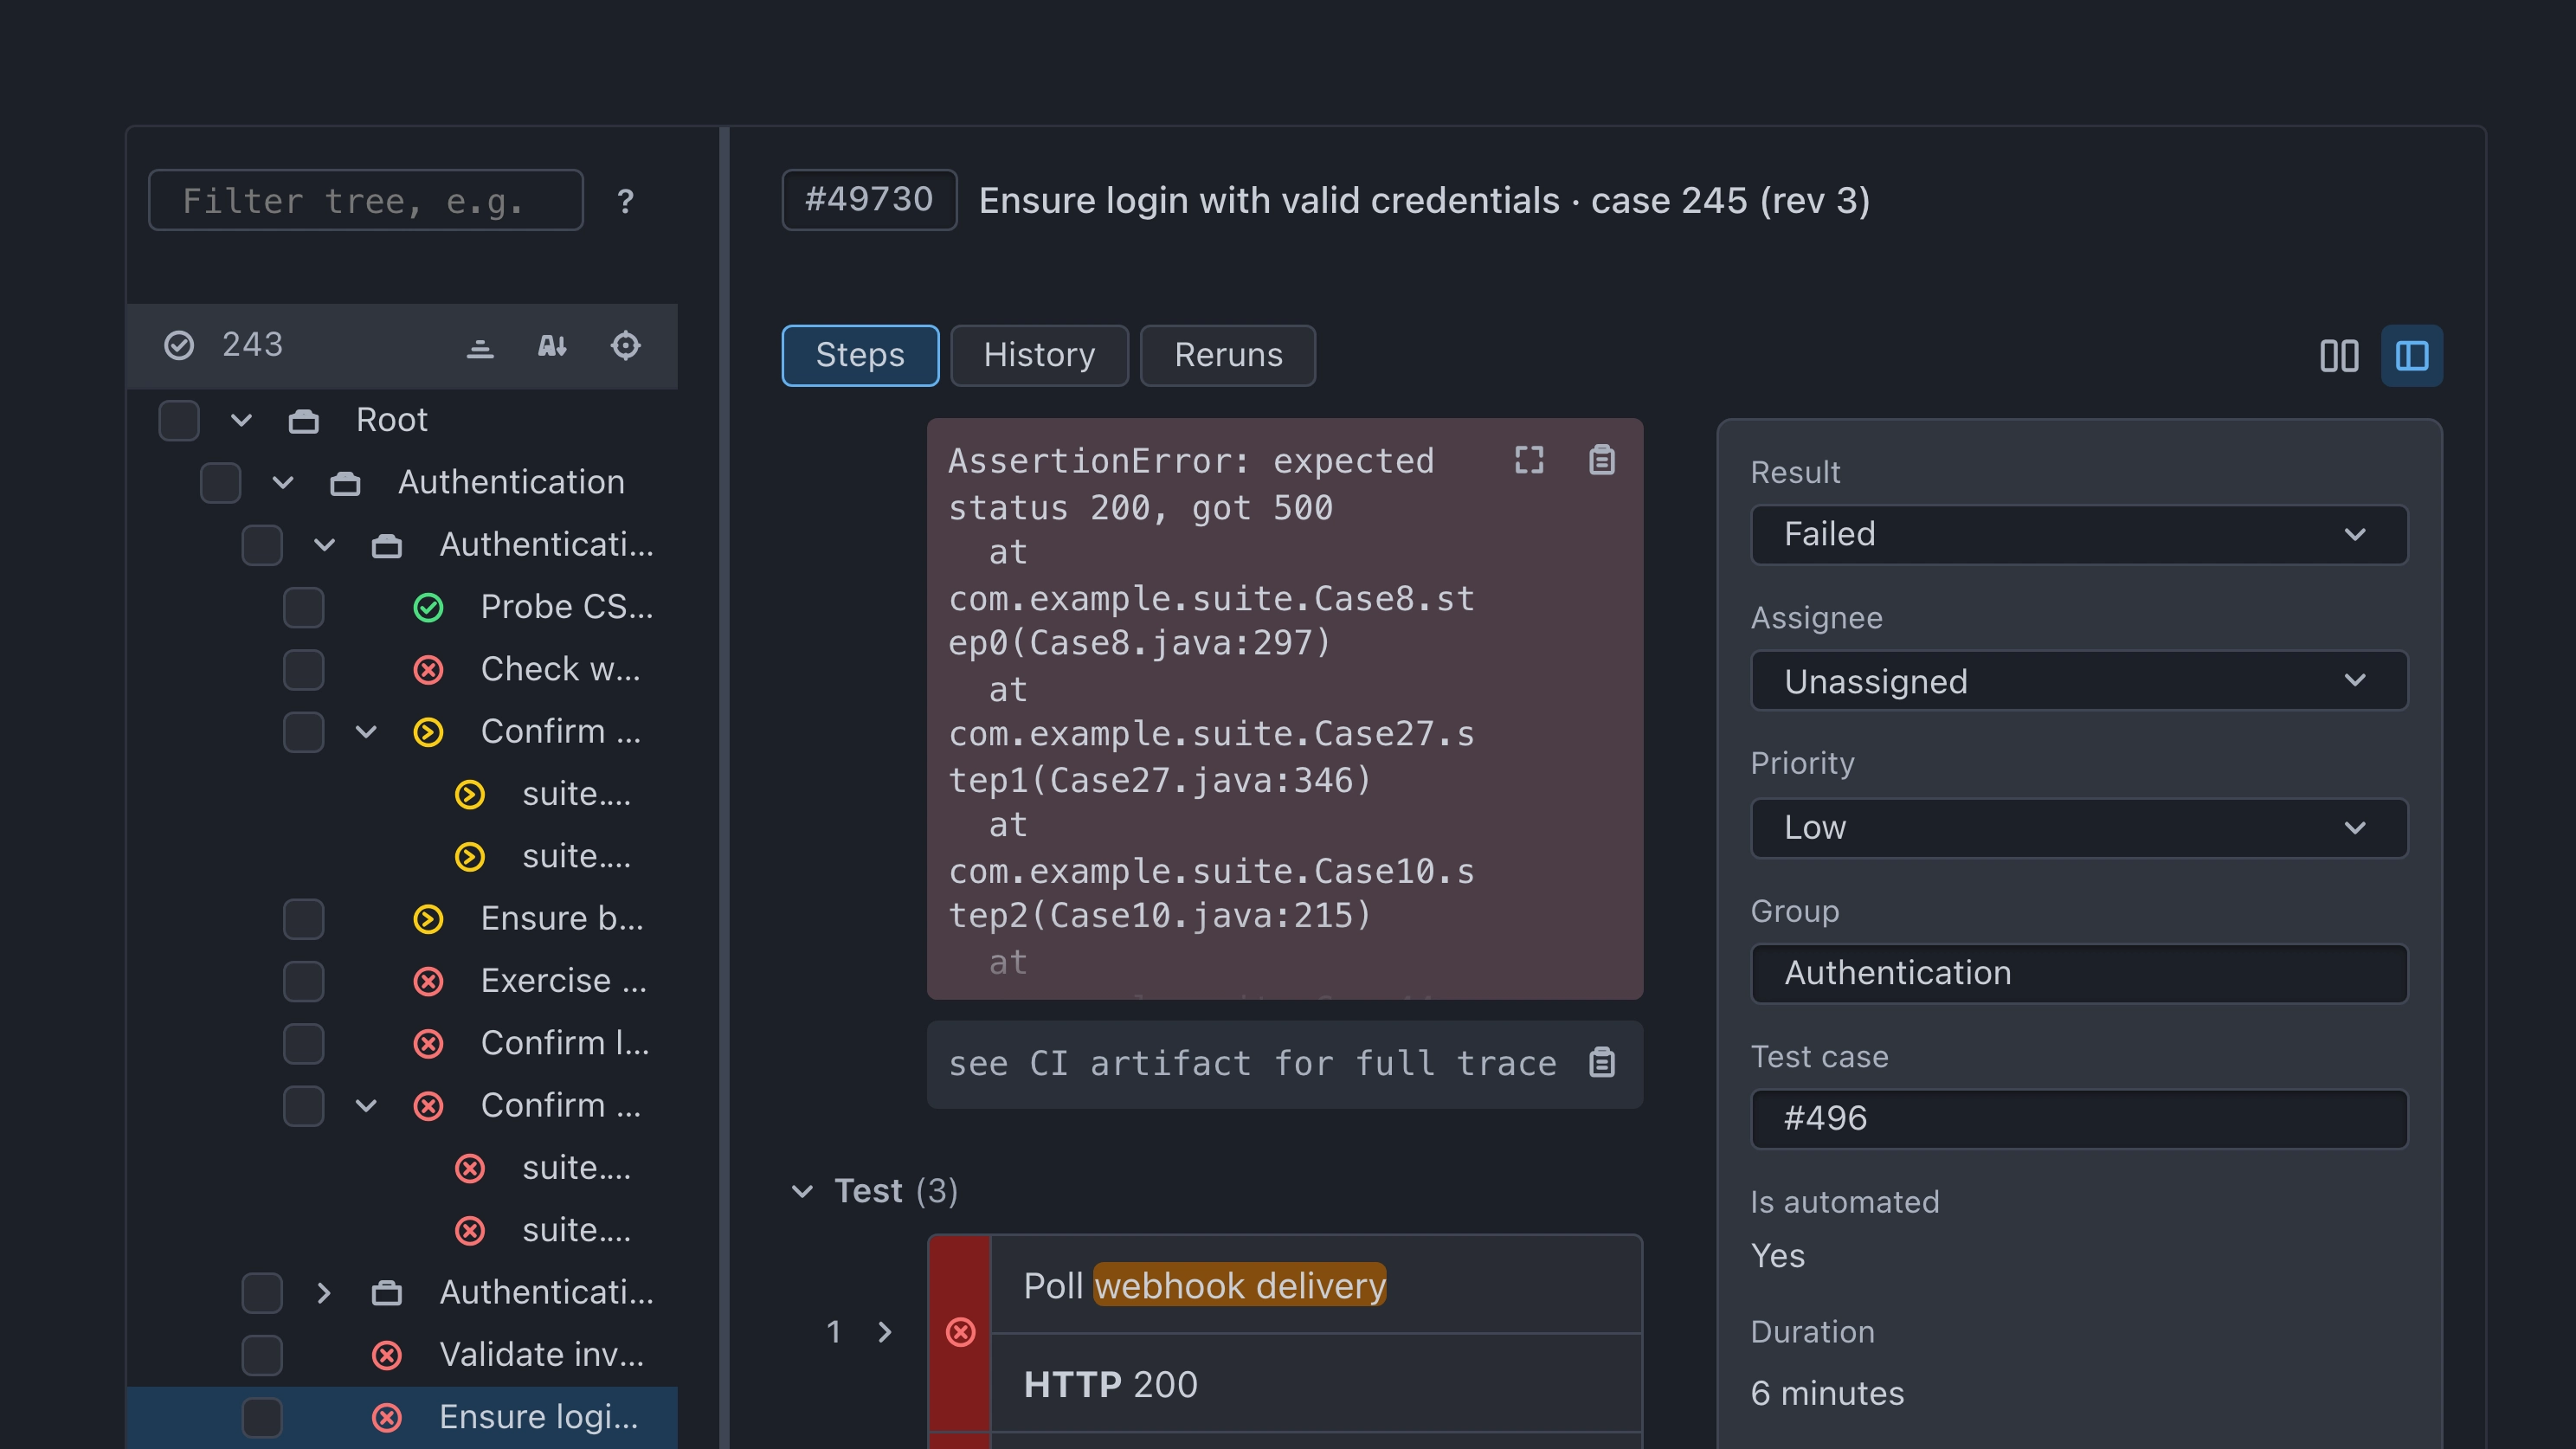This screenshot has height=1449, width=2576.
Task: Click the failed icon beside Validate inv...
Action: pos(387,1355)
